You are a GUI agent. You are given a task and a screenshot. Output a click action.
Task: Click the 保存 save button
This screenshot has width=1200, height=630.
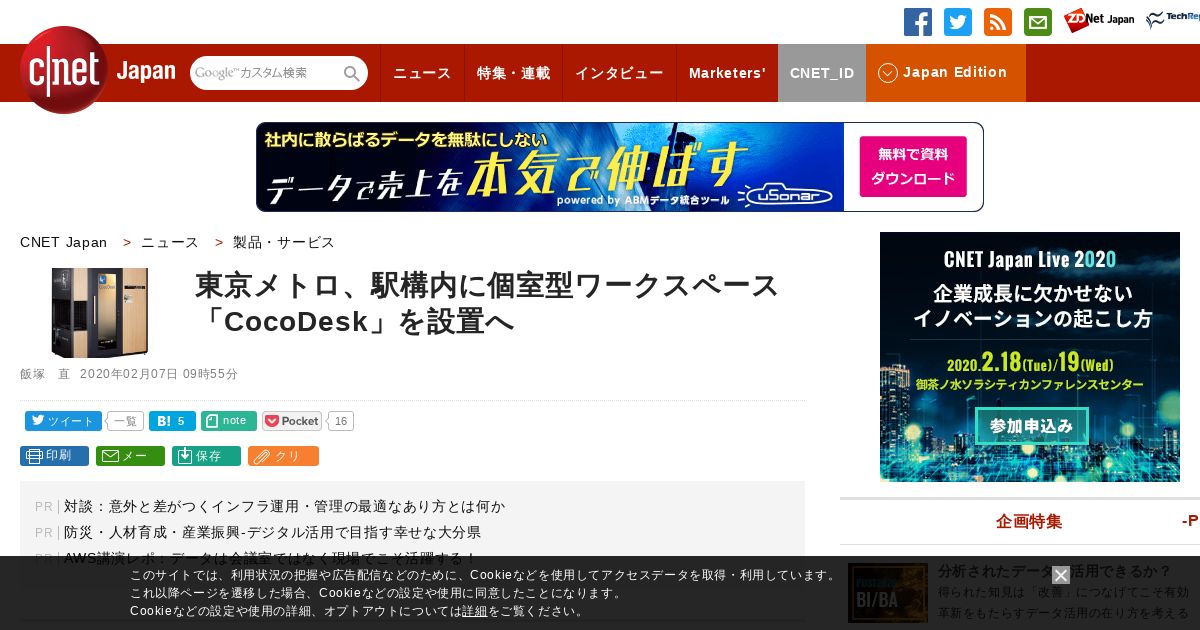206,456
